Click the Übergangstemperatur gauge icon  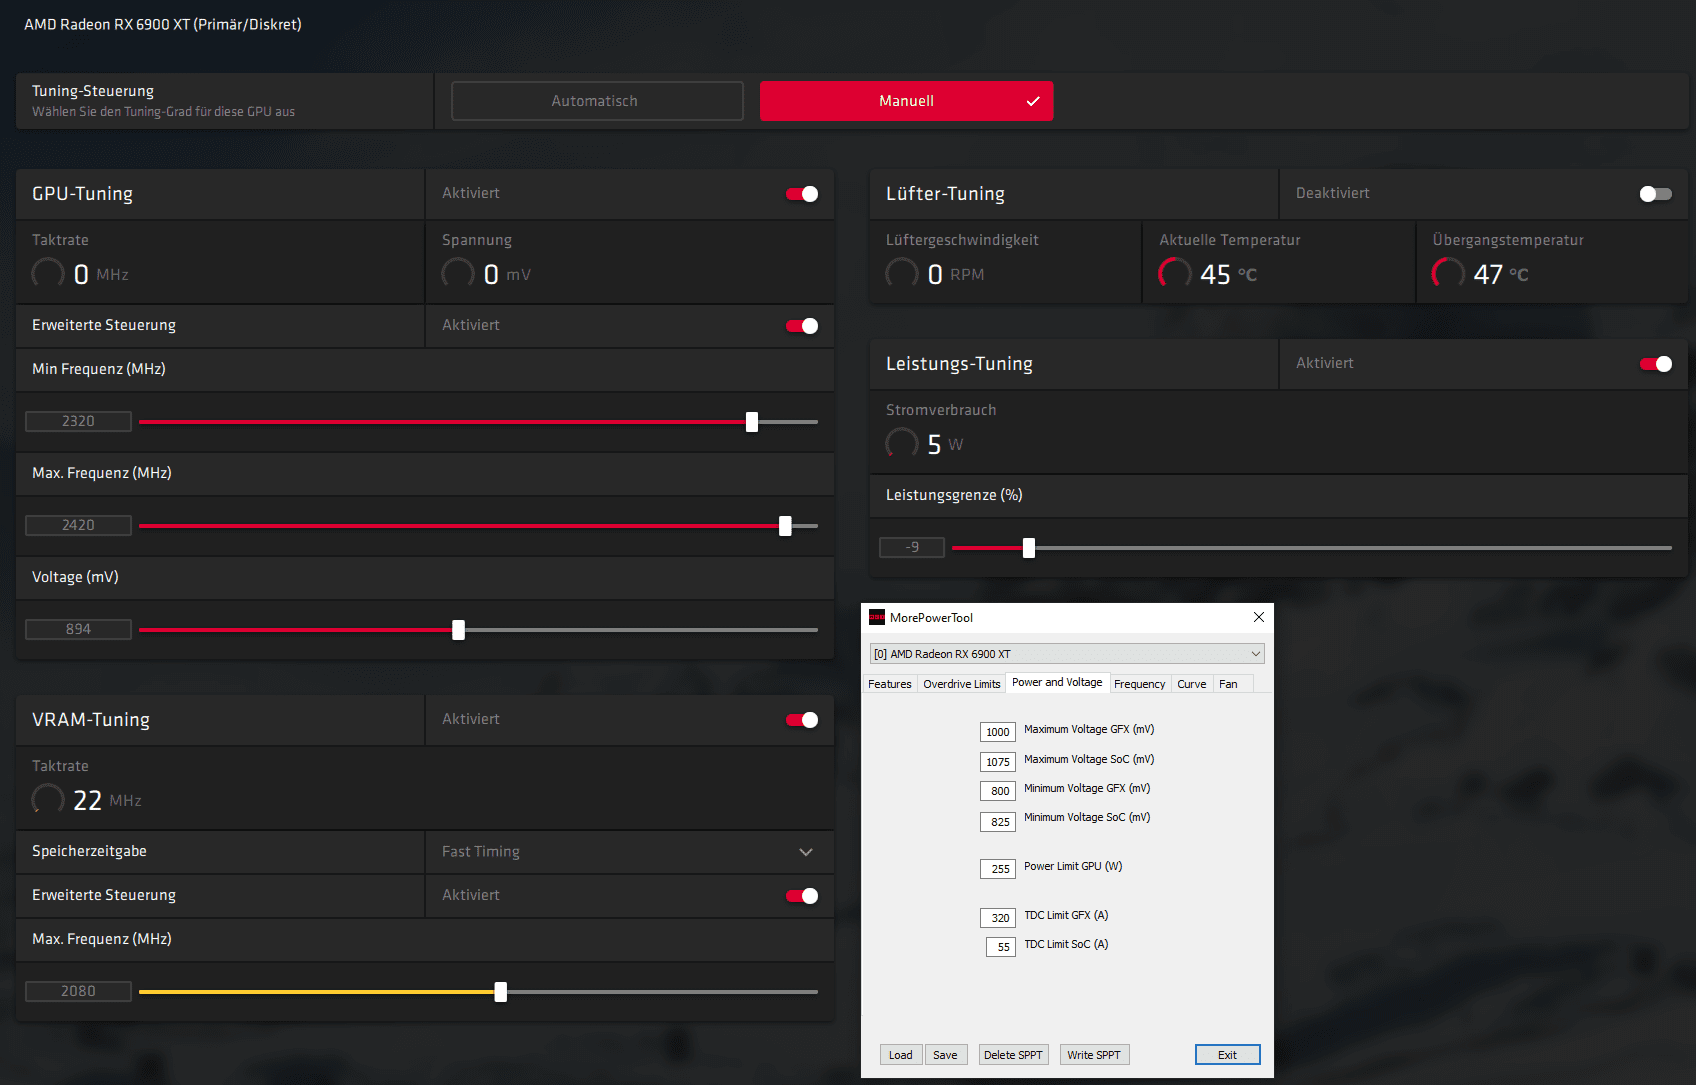pos(1448,273)
